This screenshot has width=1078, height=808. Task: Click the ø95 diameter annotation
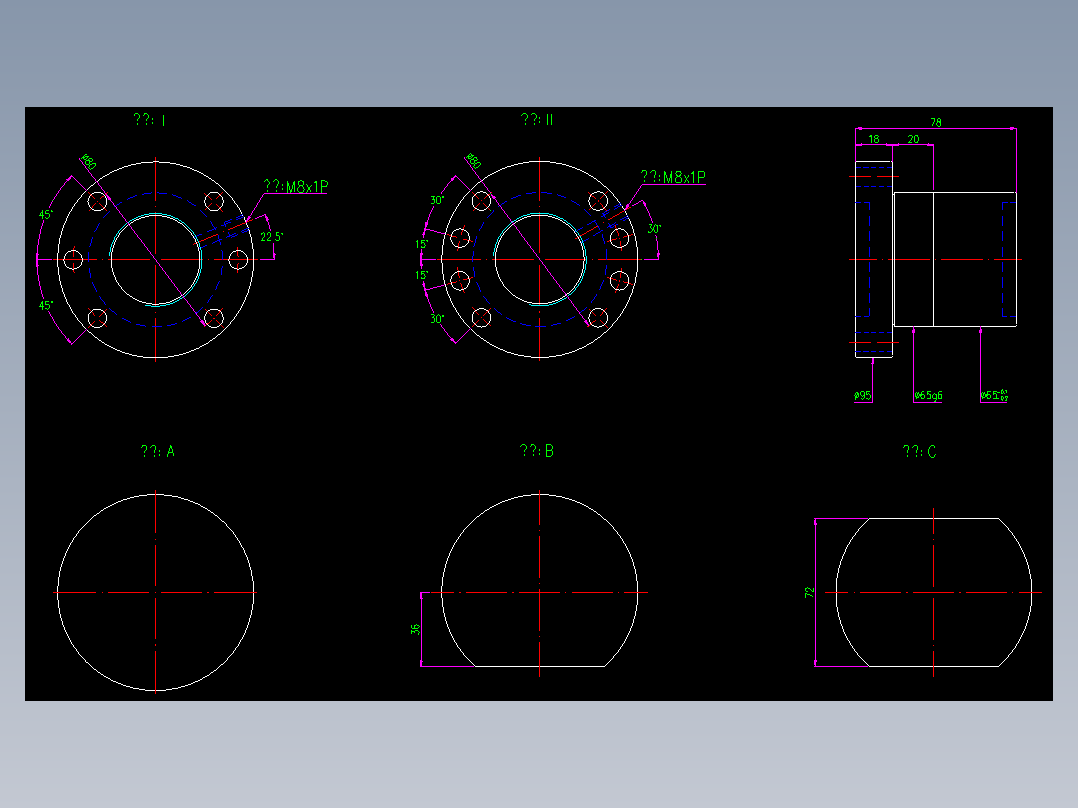(x=862, y=395)
